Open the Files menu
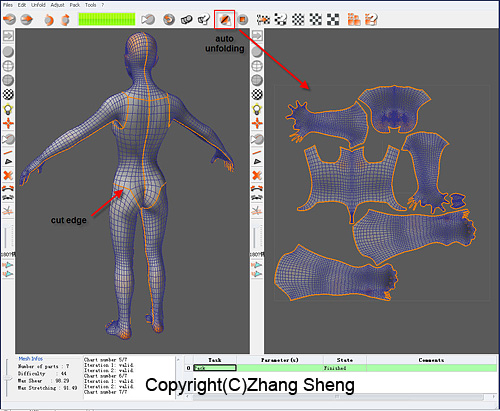500x411 pixels. [x=8, y=5]
